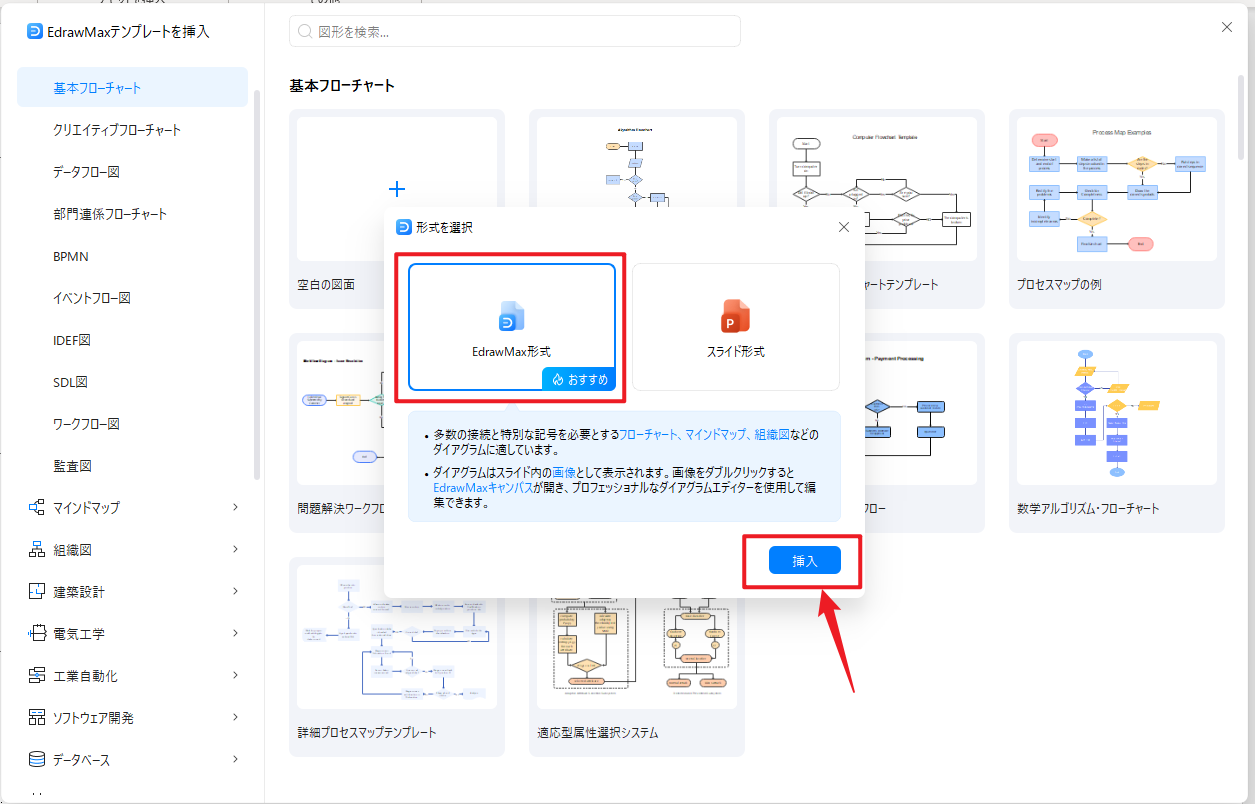
Task: Focus the 図形を検索 search field
Action: pos(515,31)
